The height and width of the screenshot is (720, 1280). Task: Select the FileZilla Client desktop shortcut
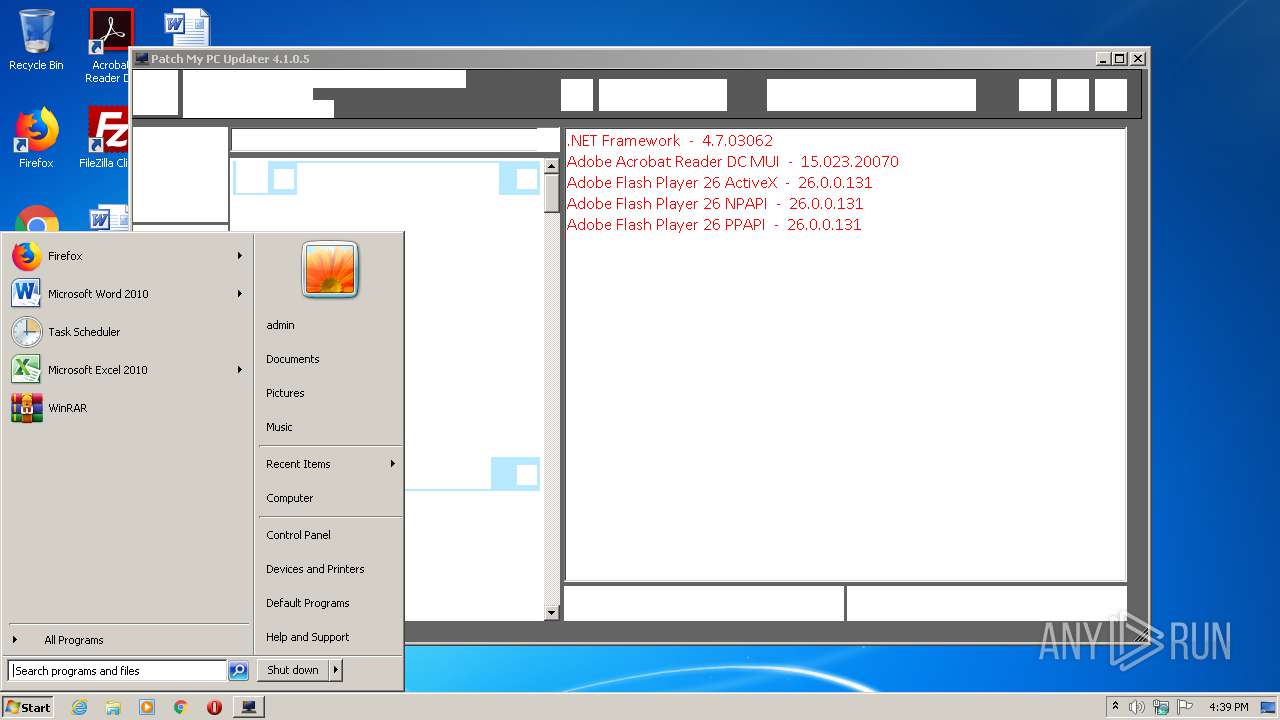[107, 138]
